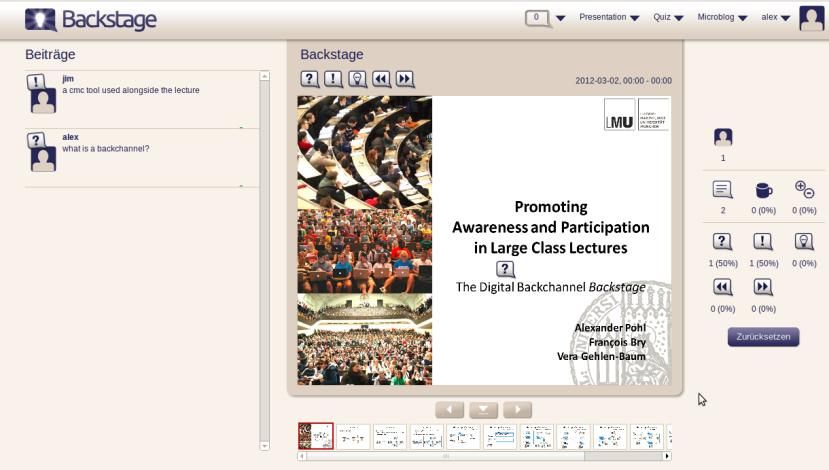Open the Presentation menu
The height and width of the screenshot is (470, 829).
pos(609,17)
